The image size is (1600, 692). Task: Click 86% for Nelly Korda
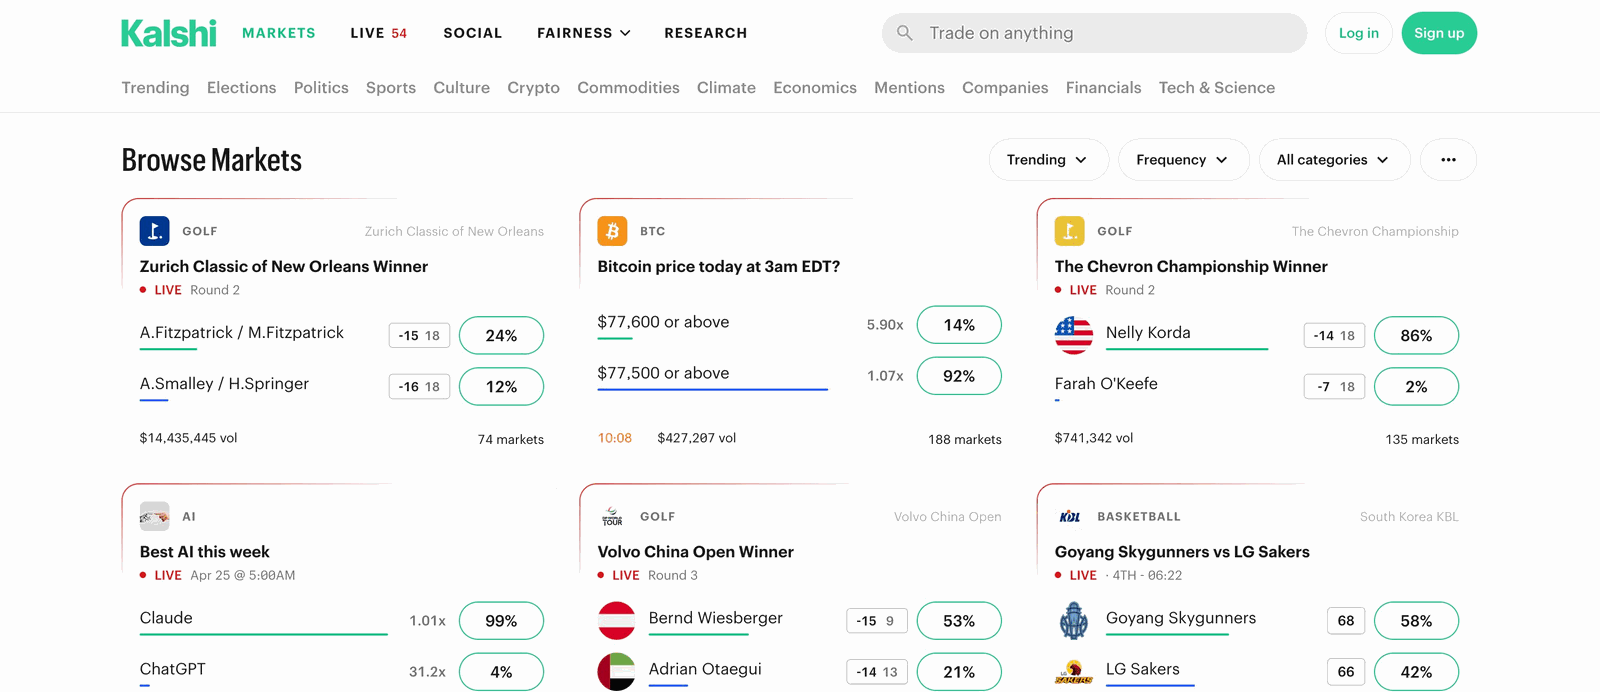(1416, 335)
